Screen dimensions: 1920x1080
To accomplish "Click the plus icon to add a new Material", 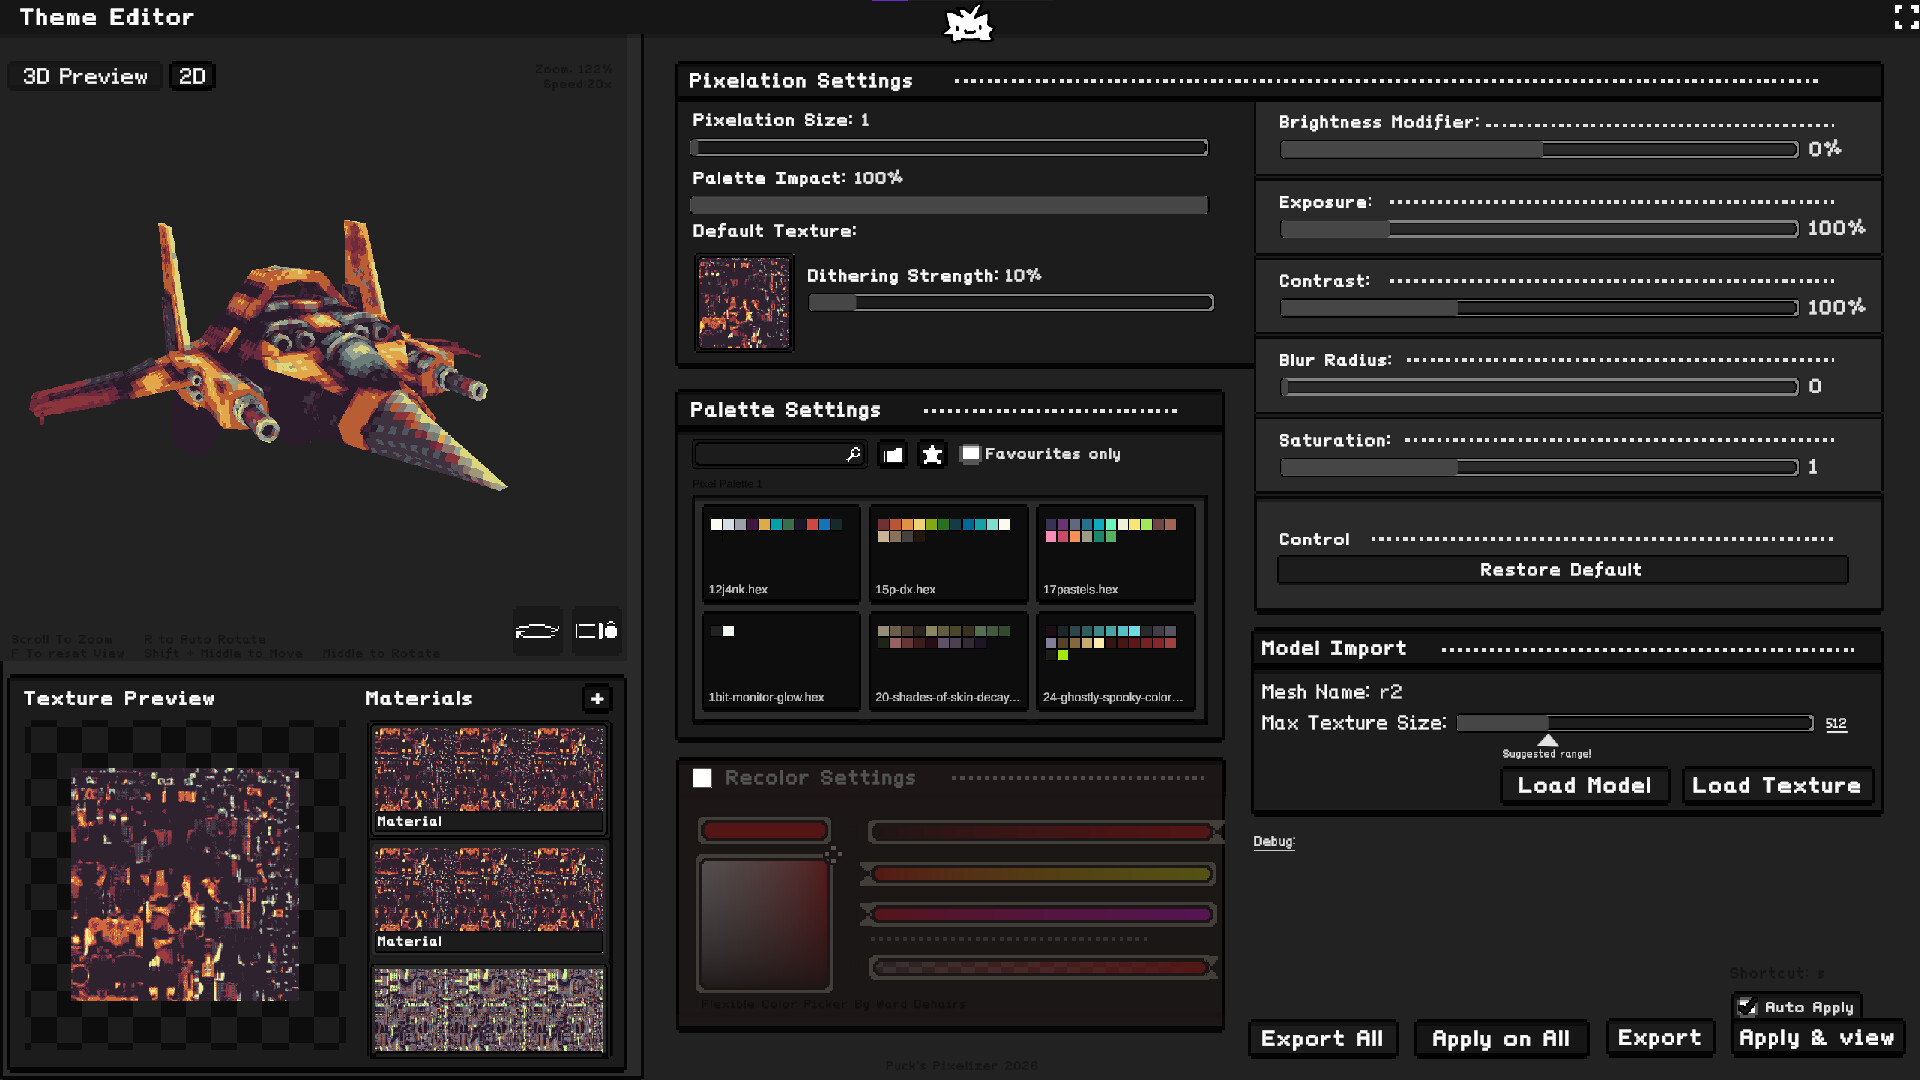I will (597, 699).
